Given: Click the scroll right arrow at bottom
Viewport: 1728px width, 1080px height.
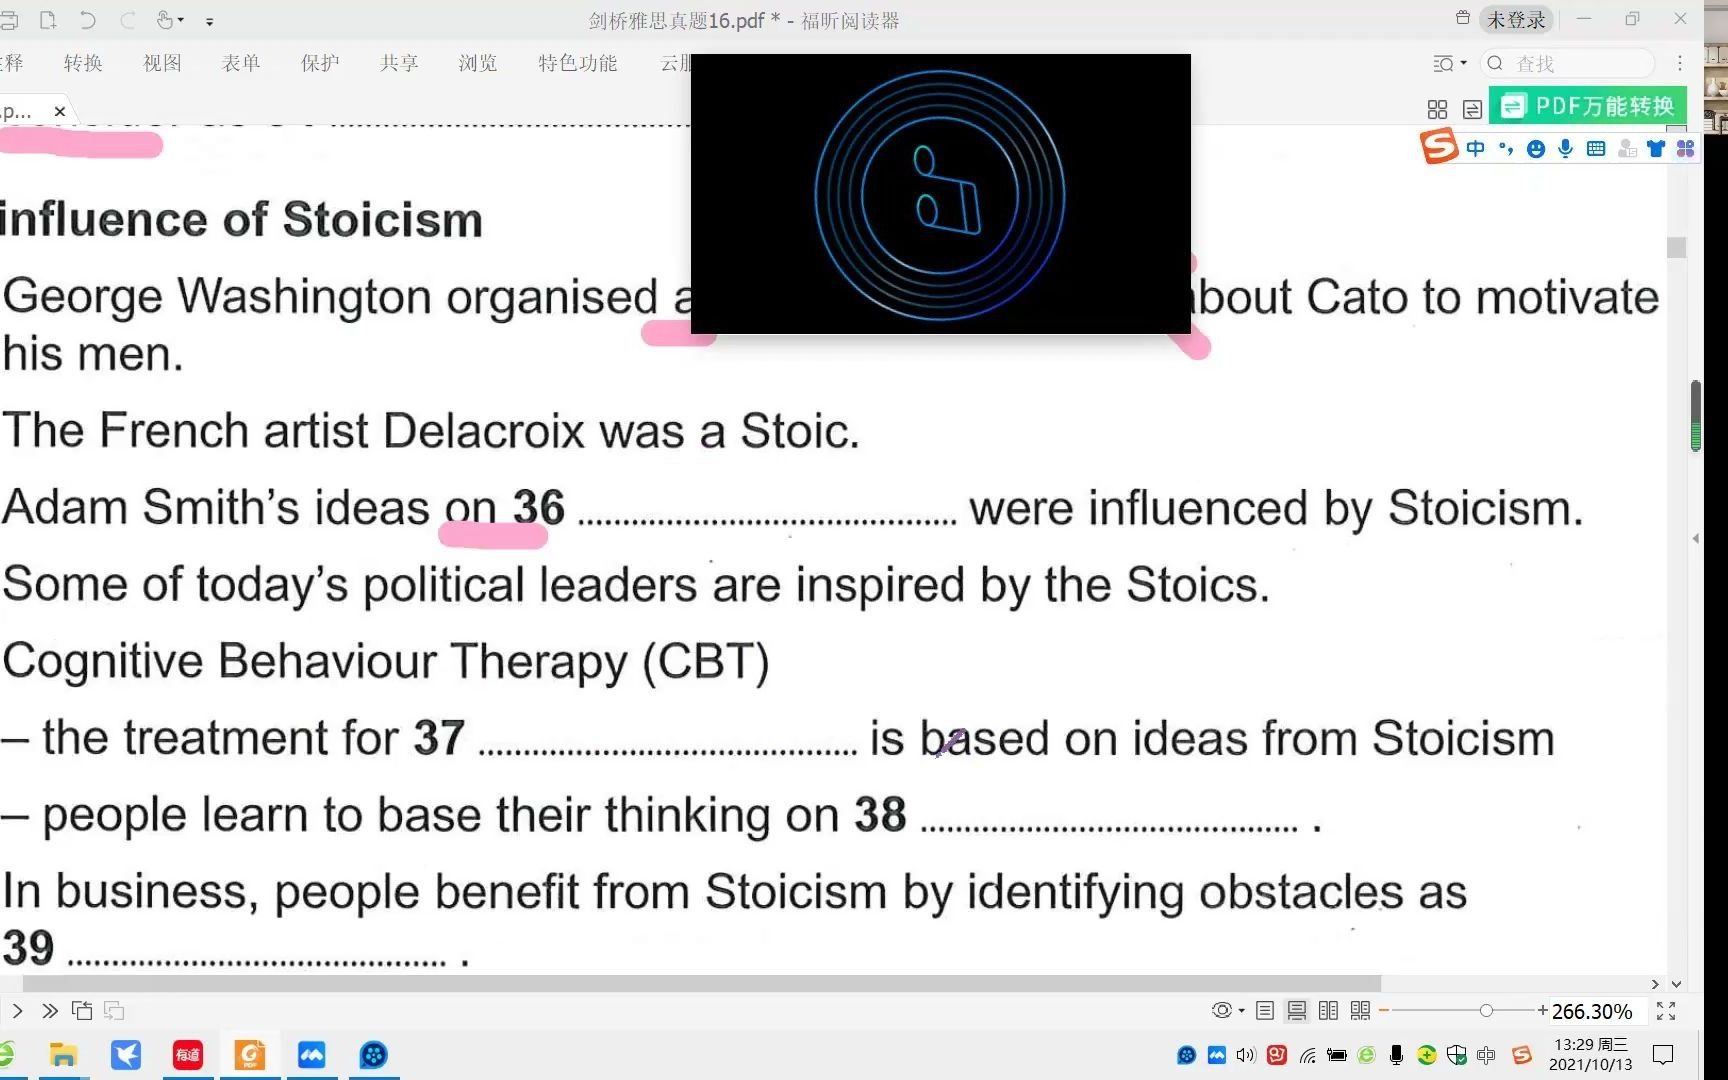Looking at the screenshot, I should point(1655,984).
